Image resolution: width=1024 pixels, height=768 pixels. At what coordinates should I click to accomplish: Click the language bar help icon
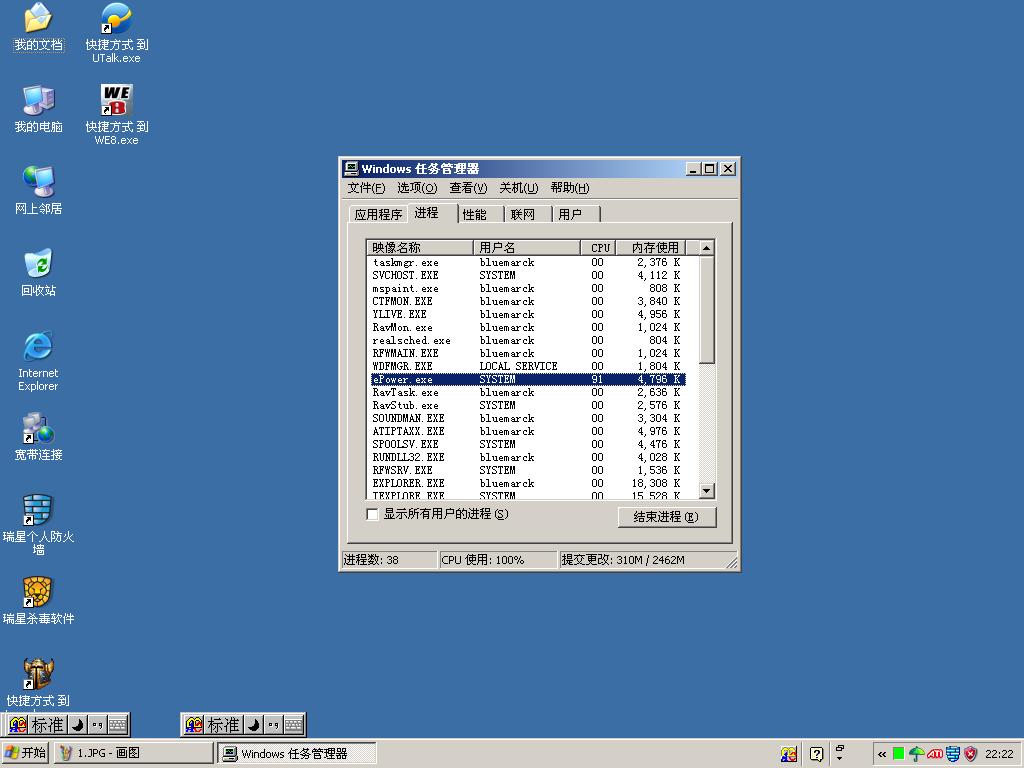(816, 754)
